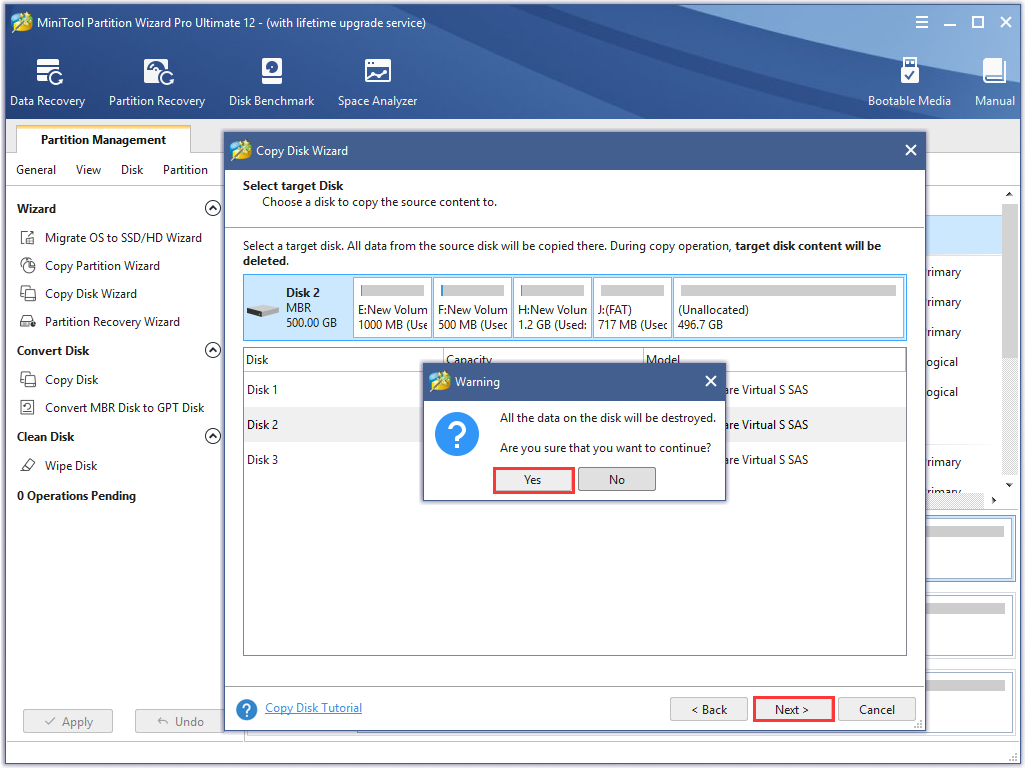Open the Manual
Image resolution: width=1025 pixels, height=769 pixels.
pyautogui.click(x=994, y=82)
